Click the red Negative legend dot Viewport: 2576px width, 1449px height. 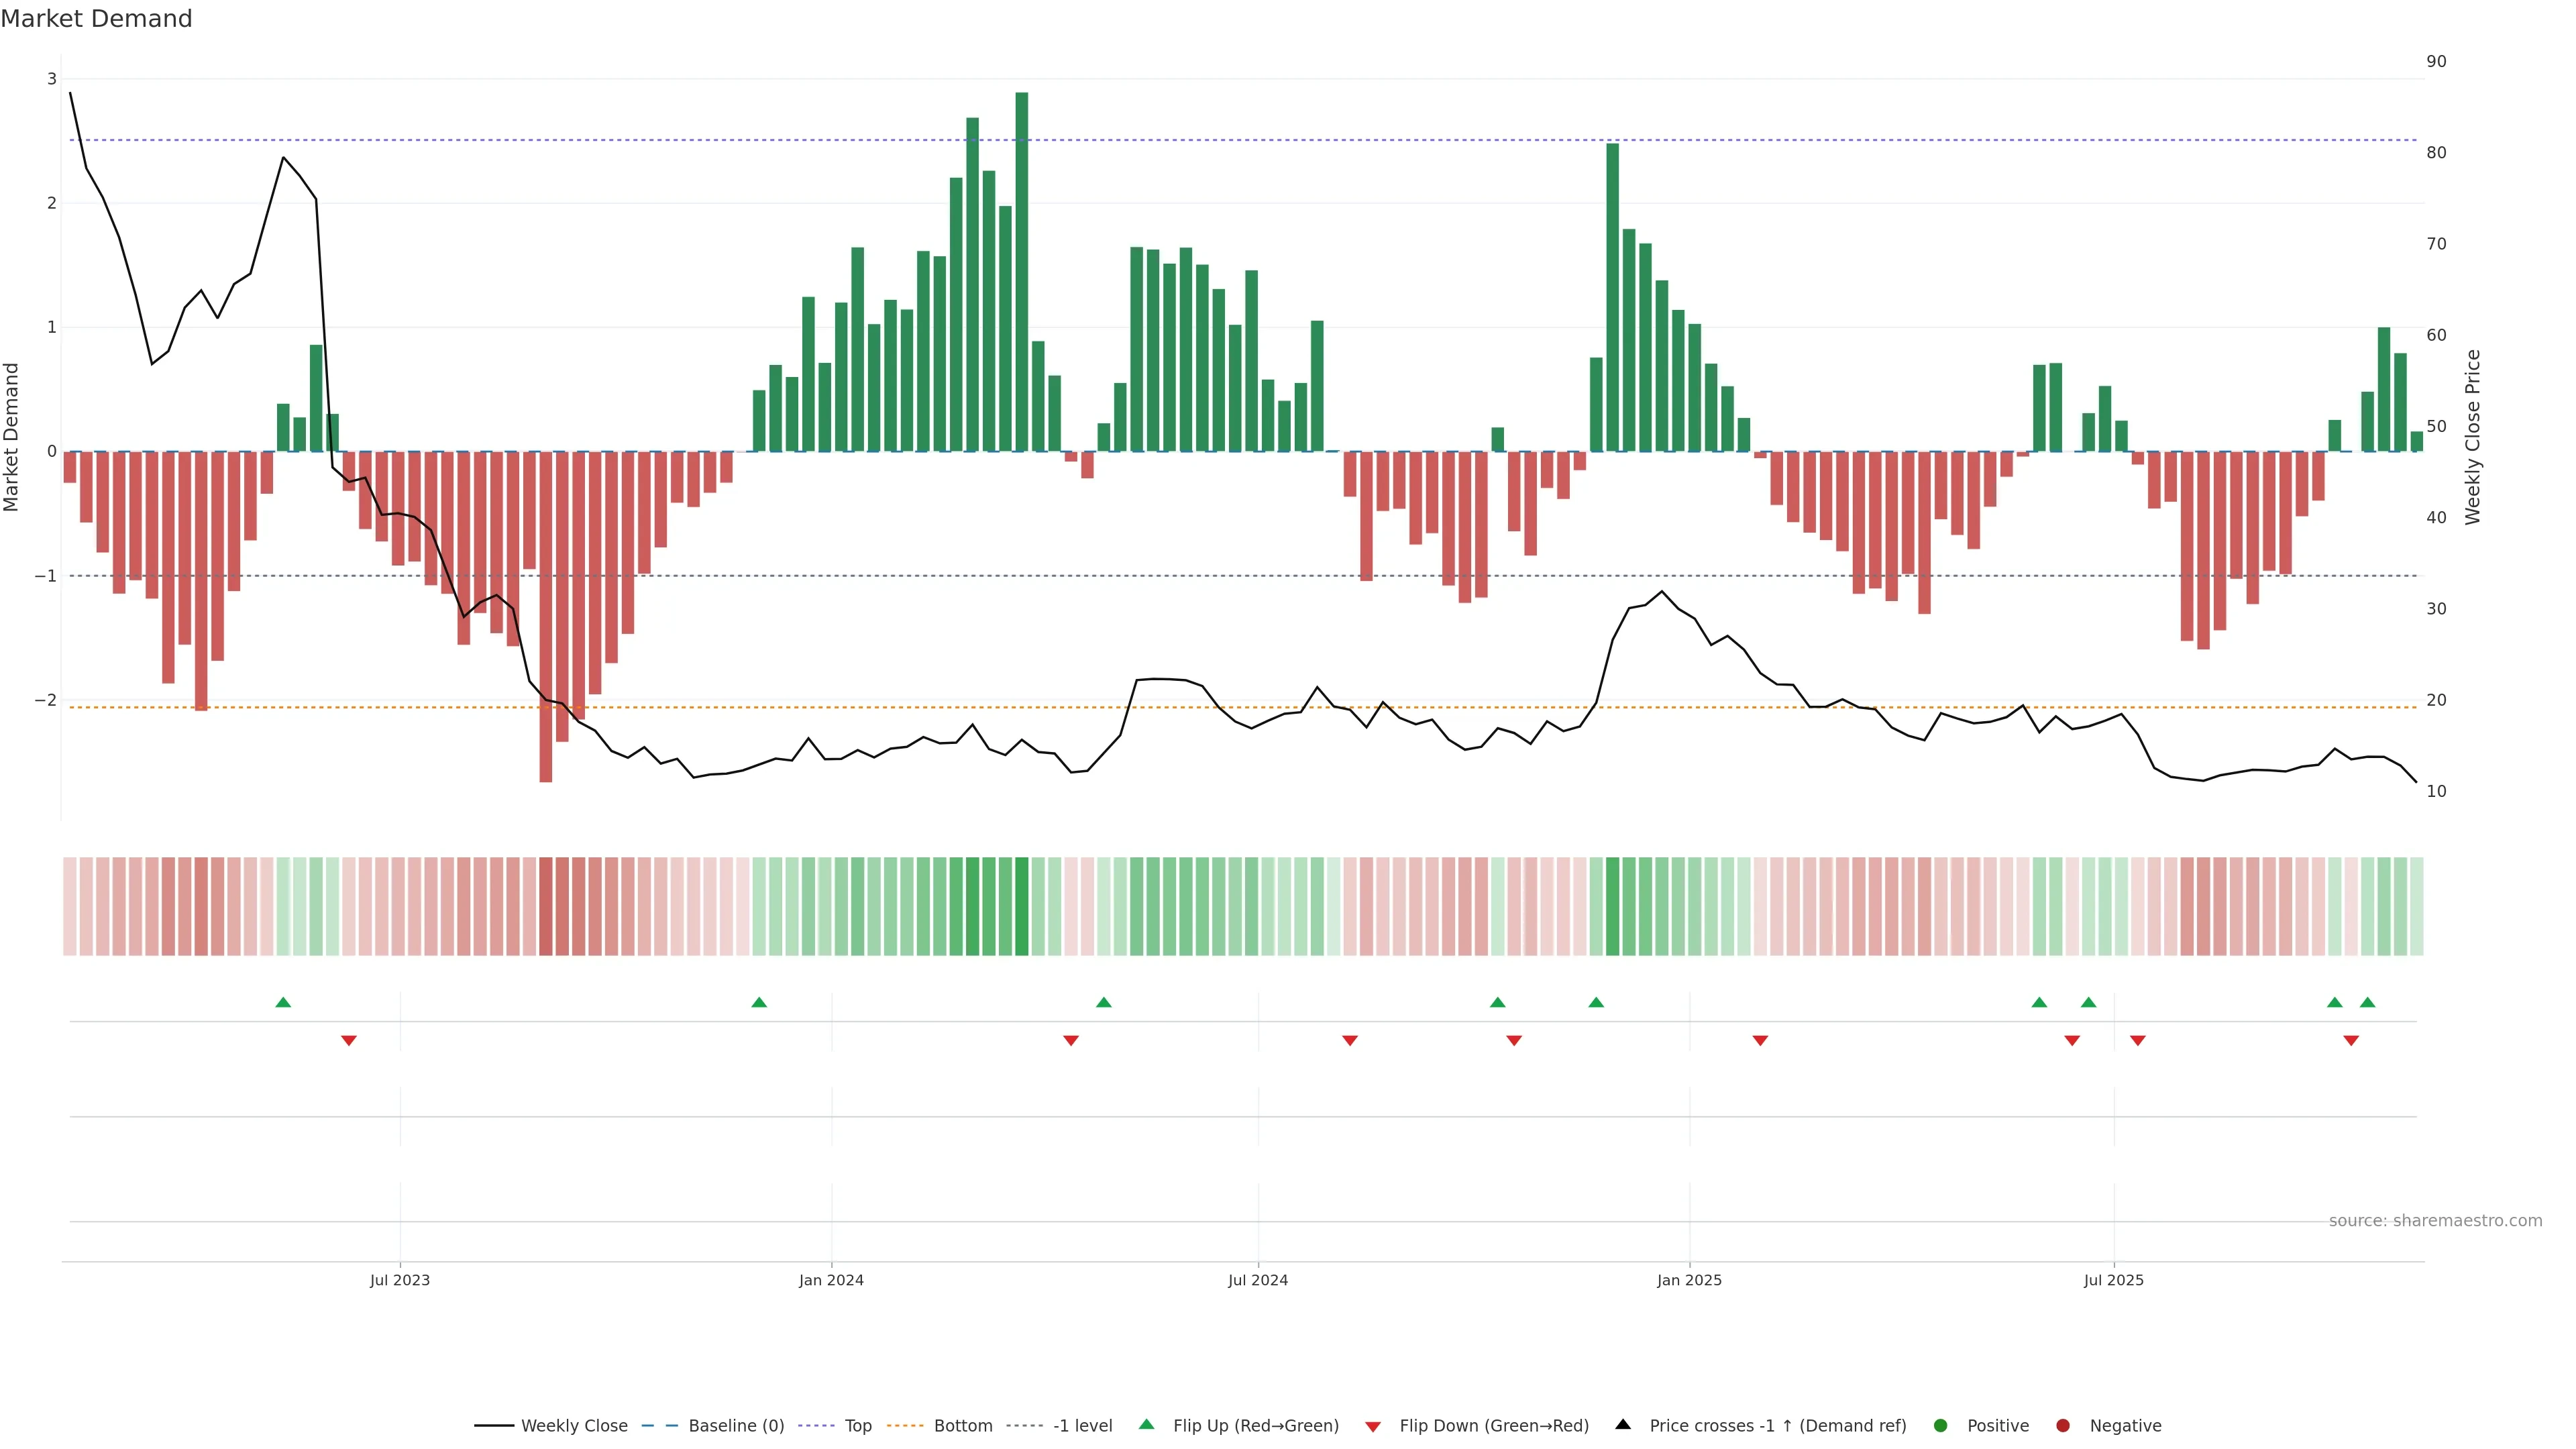coord(2063,1426)
